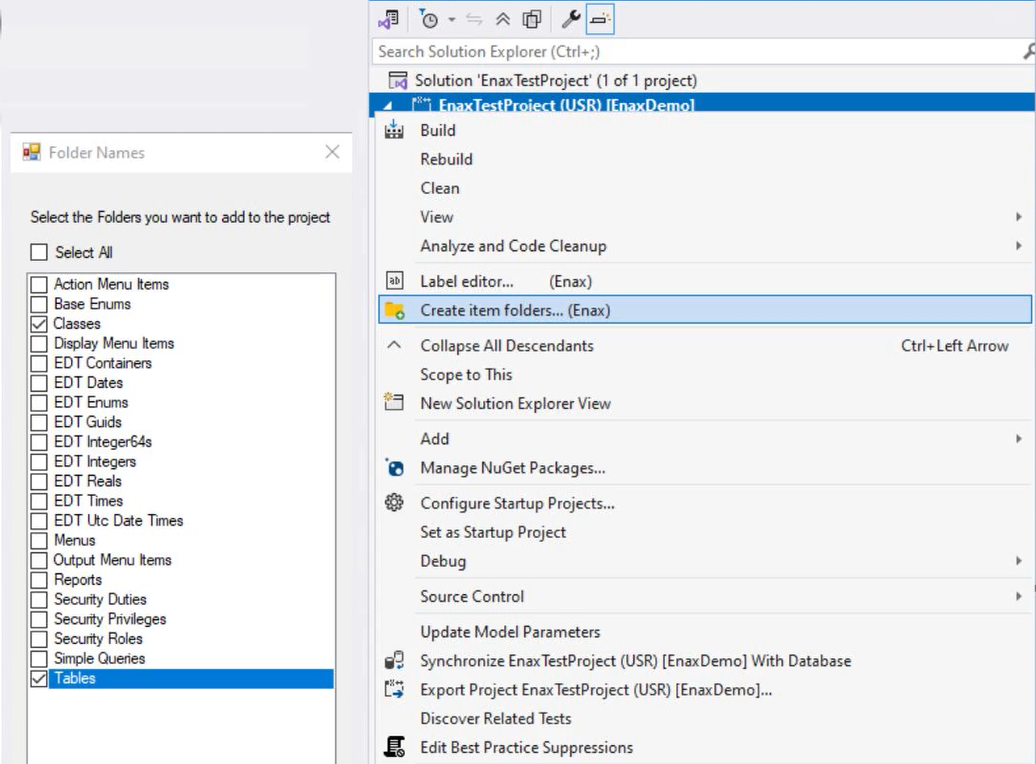Choose Update Model Parameters
Viewport: 1036px width, 764px height.
[510, 632]
